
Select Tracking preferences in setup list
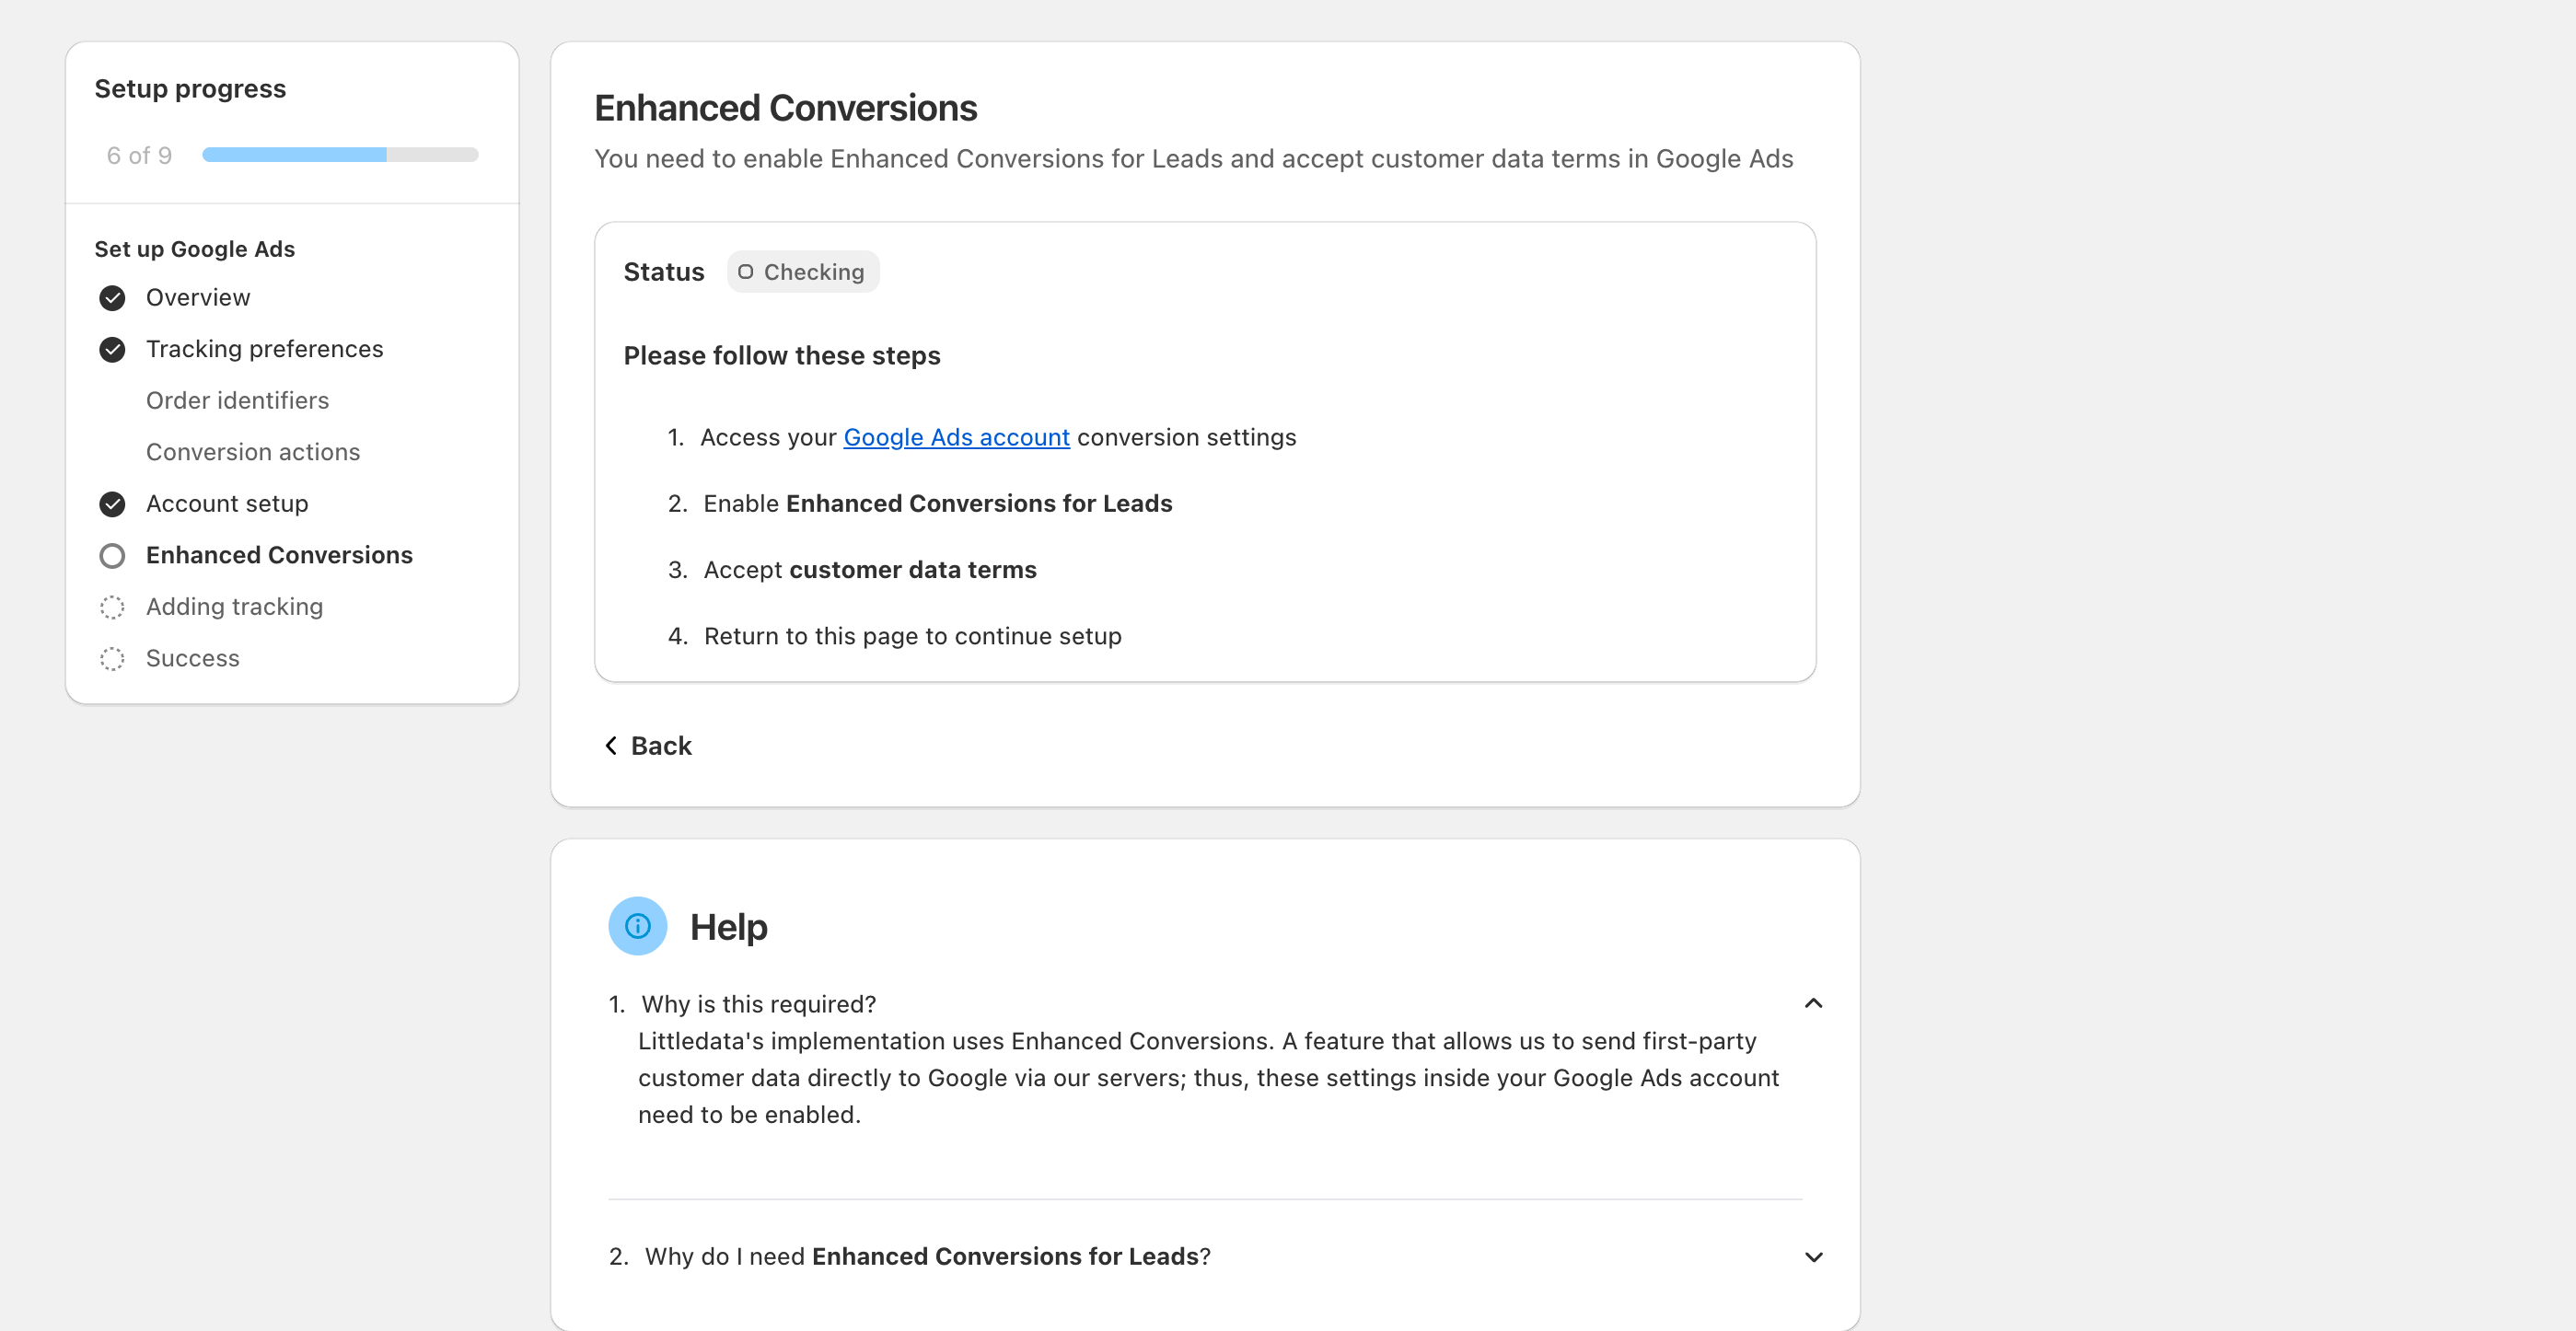[264, 349]
